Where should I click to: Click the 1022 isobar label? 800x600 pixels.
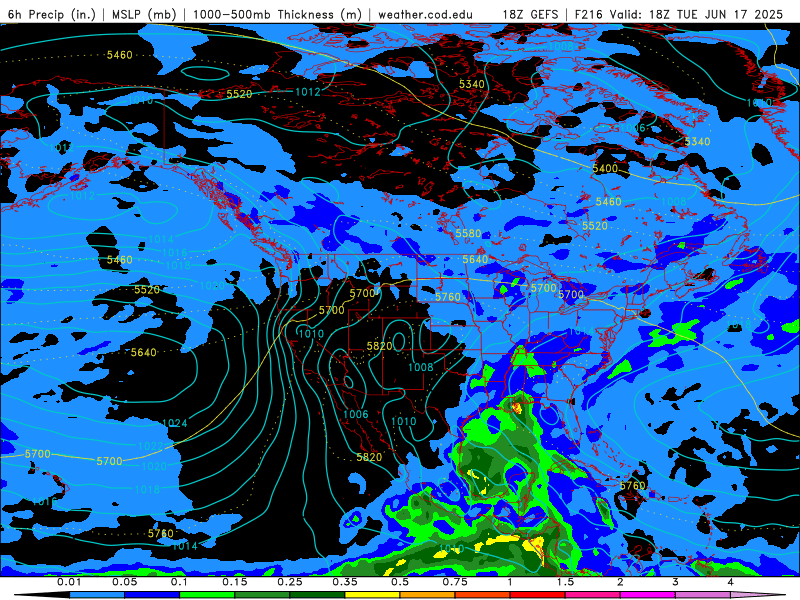[x=151, y=446]
